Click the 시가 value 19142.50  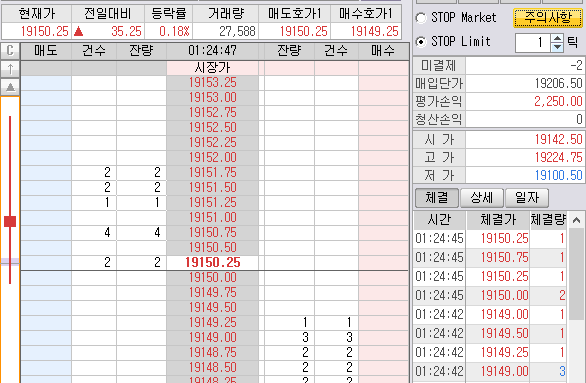point(558,139)
